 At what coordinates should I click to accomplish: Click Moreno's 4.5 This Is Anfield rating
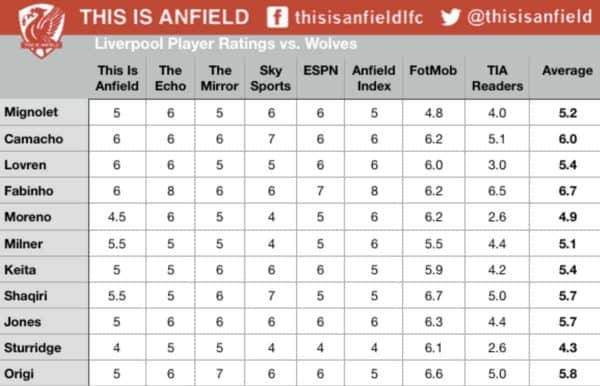tap(117, 217)
